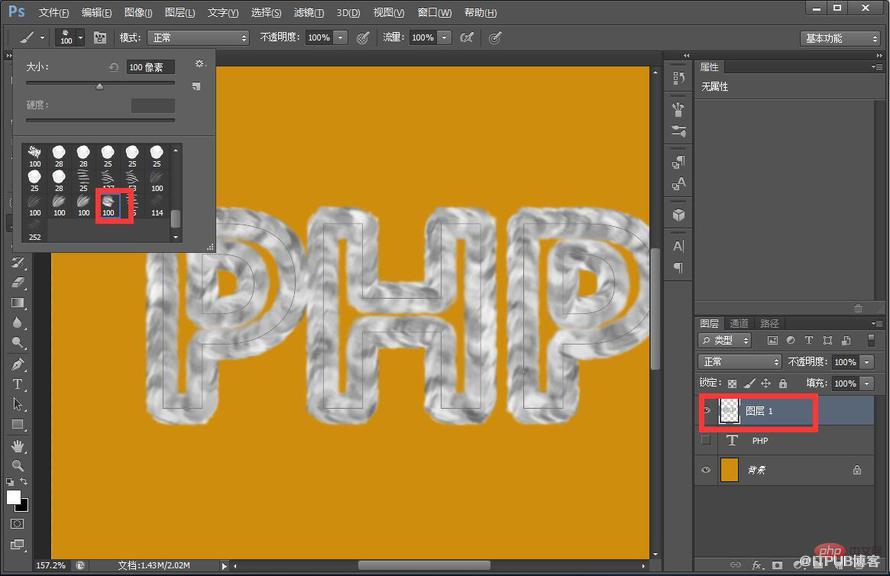Screen dimensions: 890x576
Task: Open brush picker settings gear
Action: pos(199,64)
